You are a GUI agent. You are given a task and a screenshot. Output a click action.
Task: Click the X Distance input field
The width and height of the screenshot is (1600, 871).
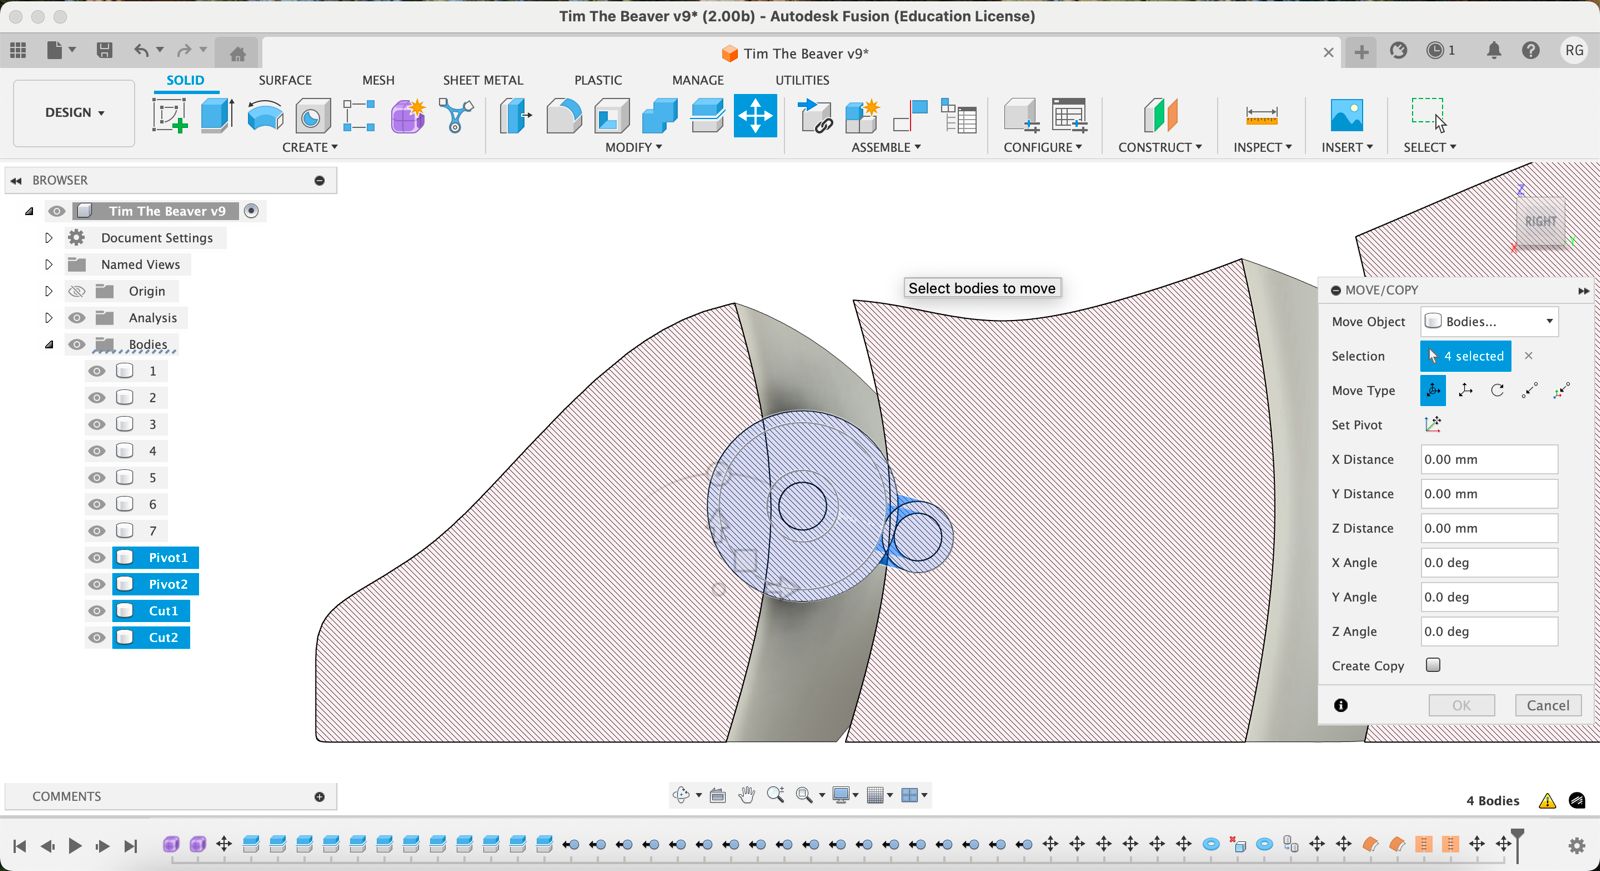[1488, 460]
